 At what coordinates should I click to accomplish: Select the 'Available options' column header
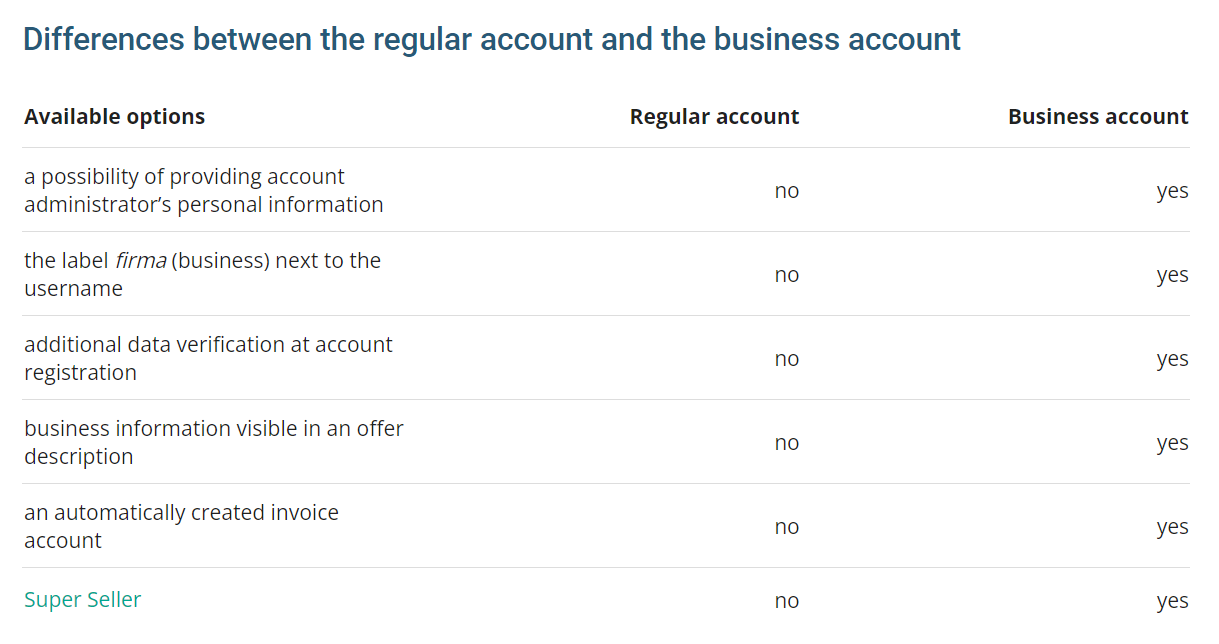pyautogui.click(x=114, y=117)
